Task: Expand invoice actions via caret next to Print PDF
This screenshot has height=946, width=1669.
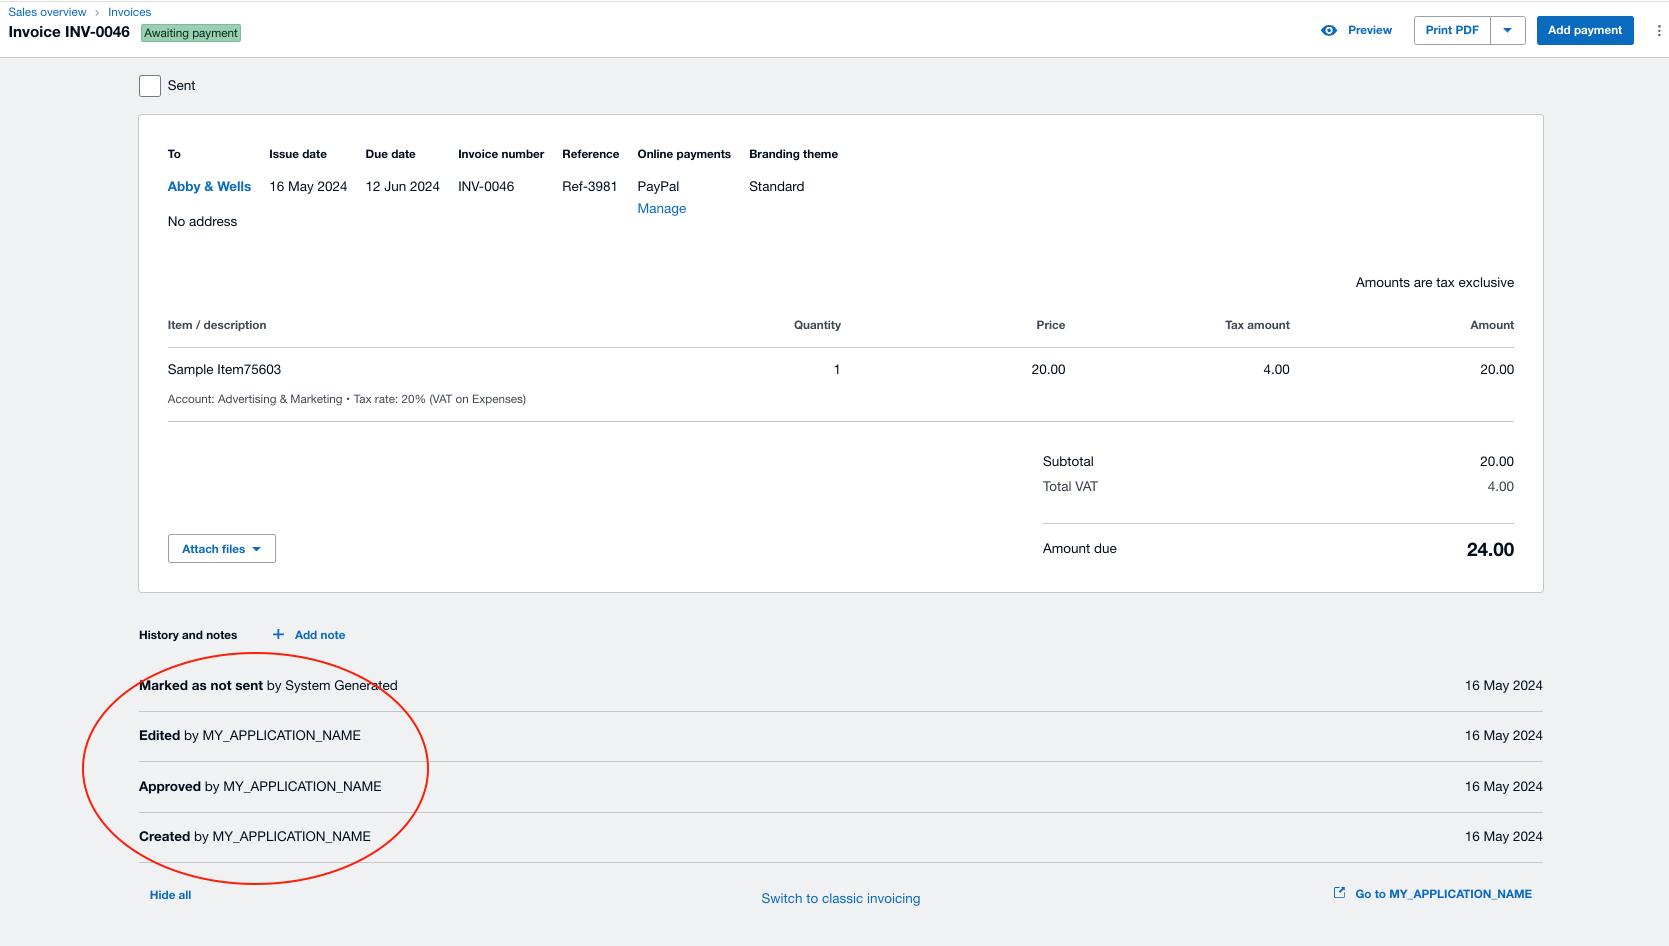Action: click(x=1507, y=30)
